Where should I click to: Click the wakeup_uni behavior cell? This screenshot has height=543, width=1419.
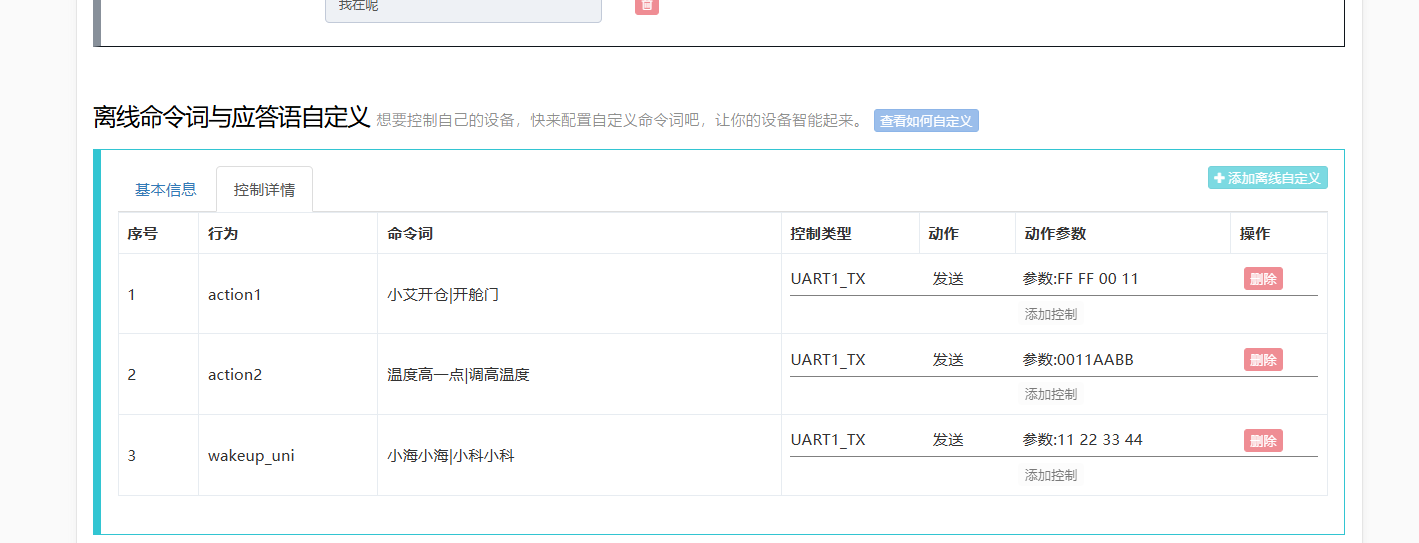(251, 456)
